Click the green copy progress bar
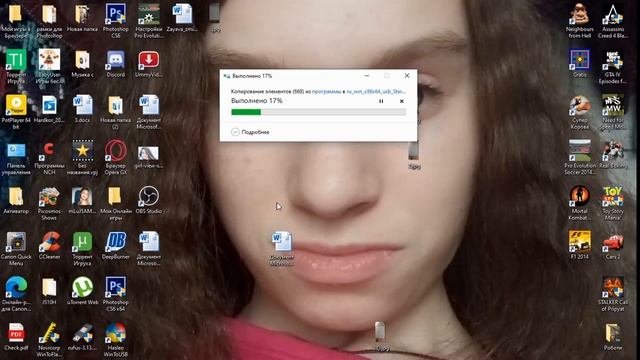 (x=318, y=112)
